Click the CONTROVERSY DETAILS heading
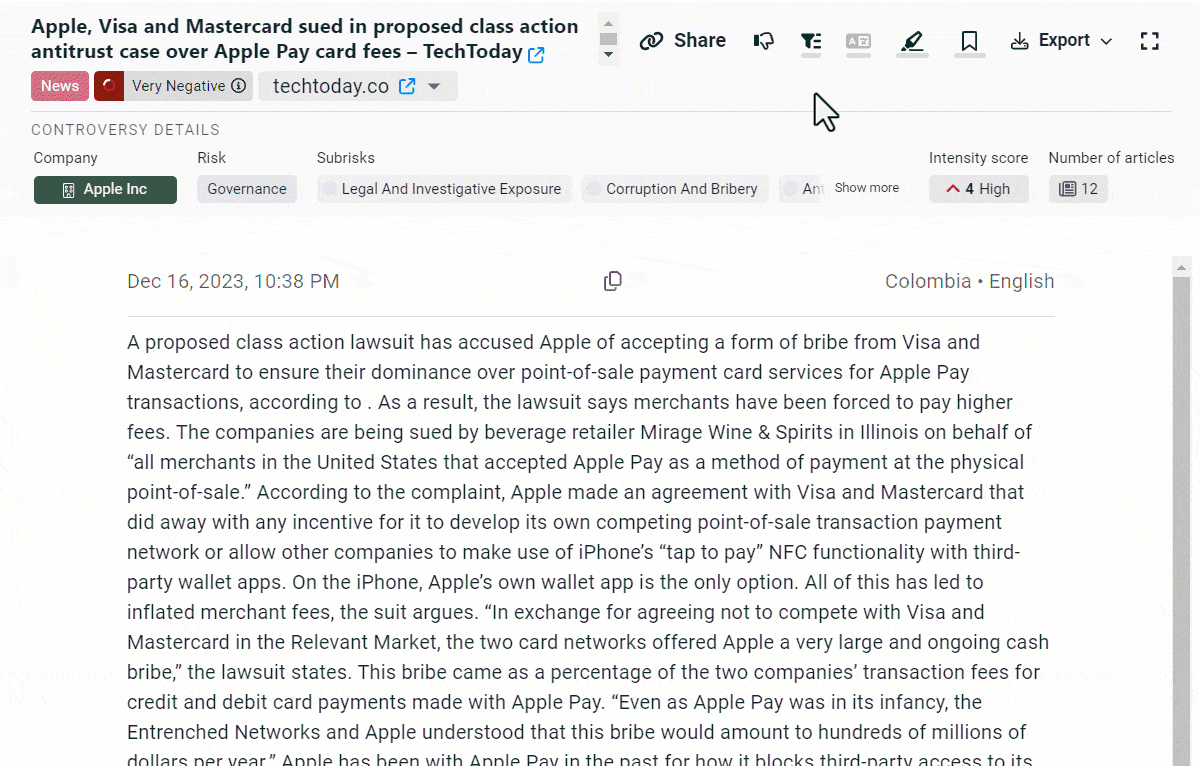The image size is (1200, 766). [126, 130]
